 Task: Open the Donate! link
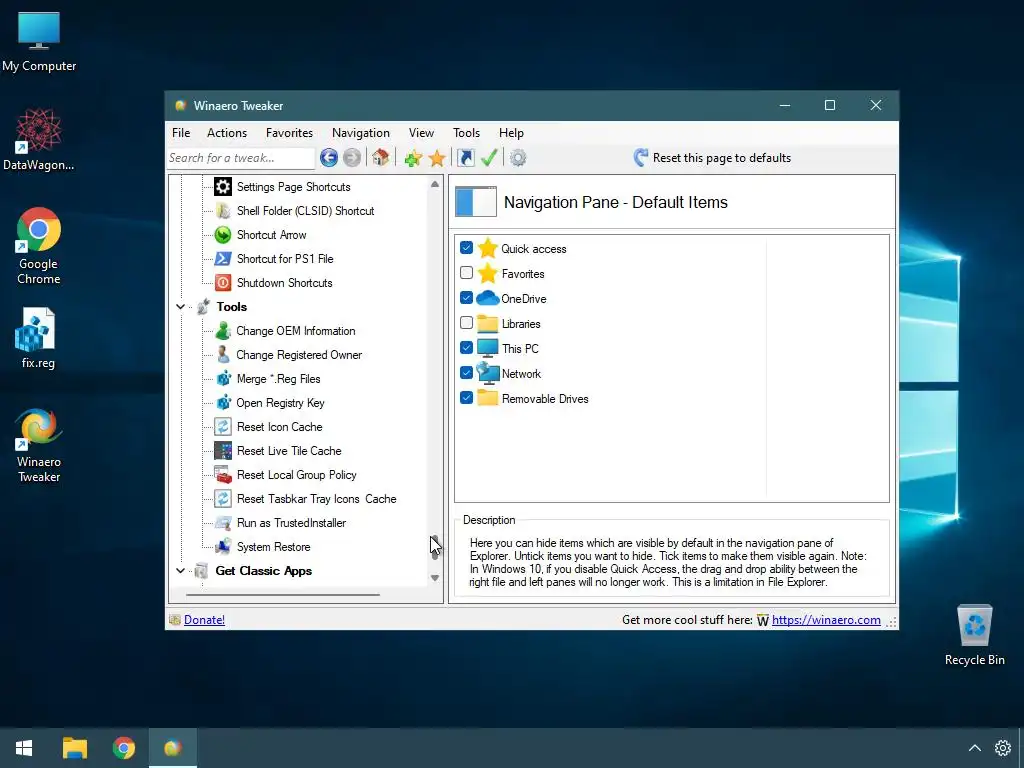click(x=204, y=620)
